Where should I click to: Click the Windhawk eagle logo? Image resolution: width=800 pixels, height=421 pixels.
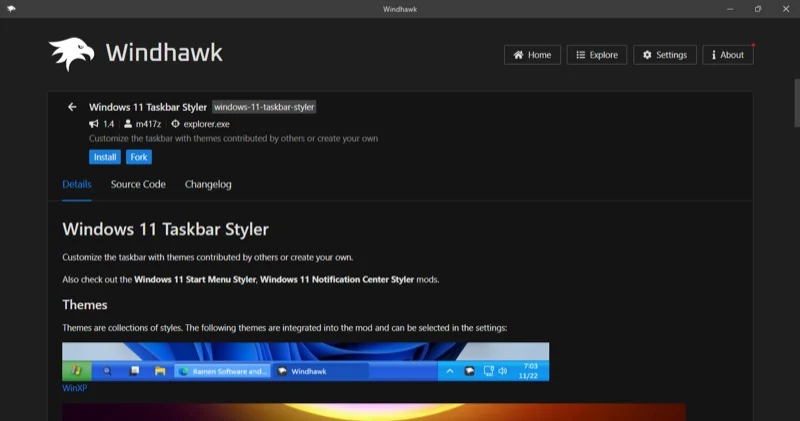coord(72,54)
